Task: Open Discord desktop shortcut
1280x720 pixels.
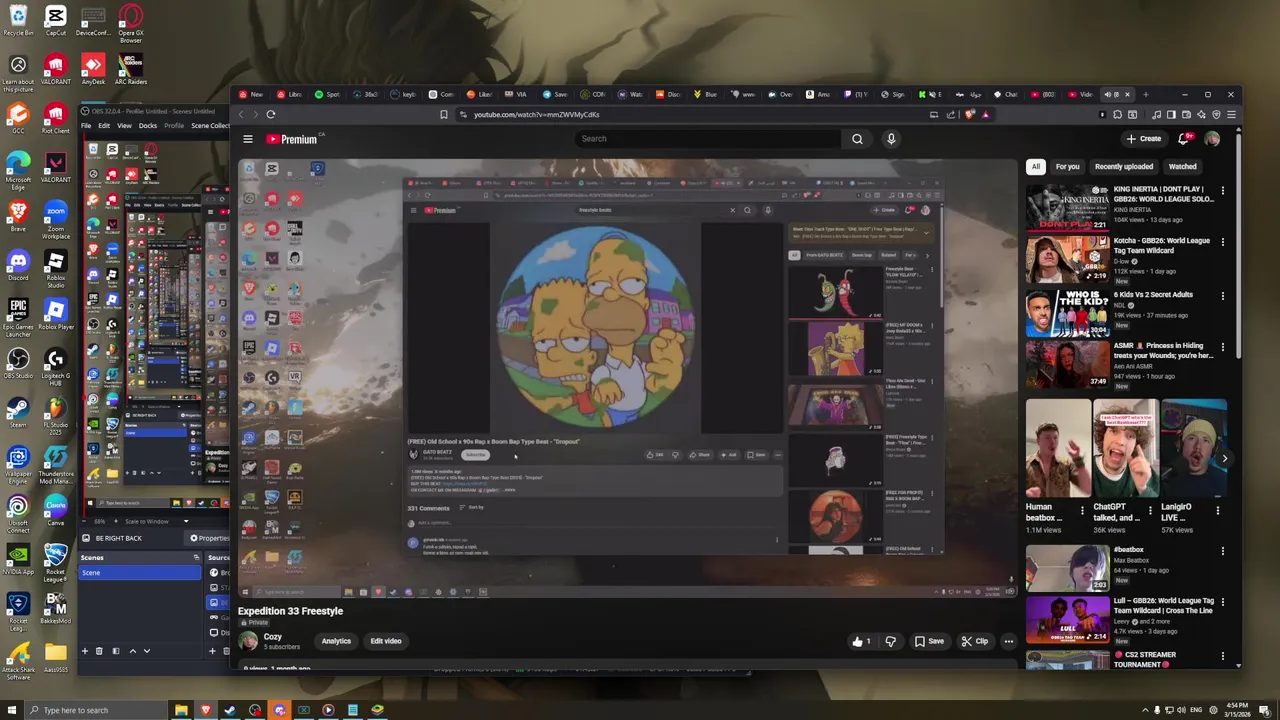Action: tap(18, 266)
